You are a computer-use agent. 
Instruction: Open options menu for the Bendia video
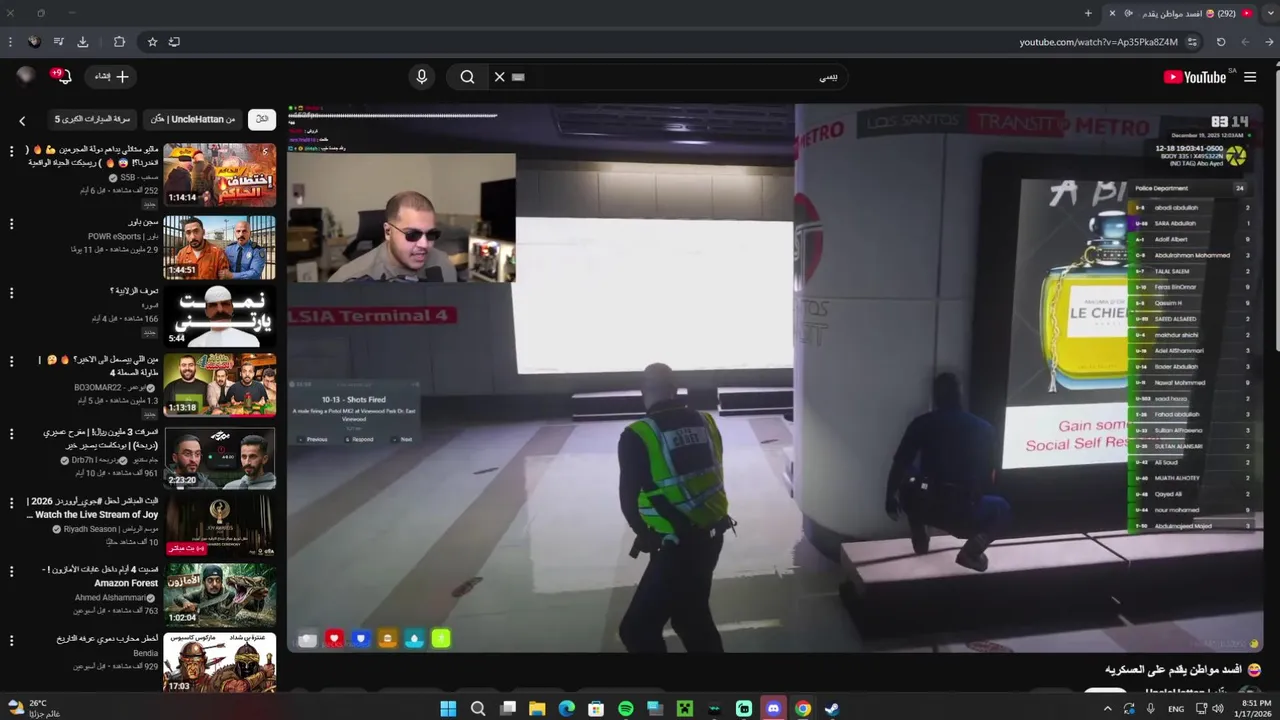coord(12,640)
